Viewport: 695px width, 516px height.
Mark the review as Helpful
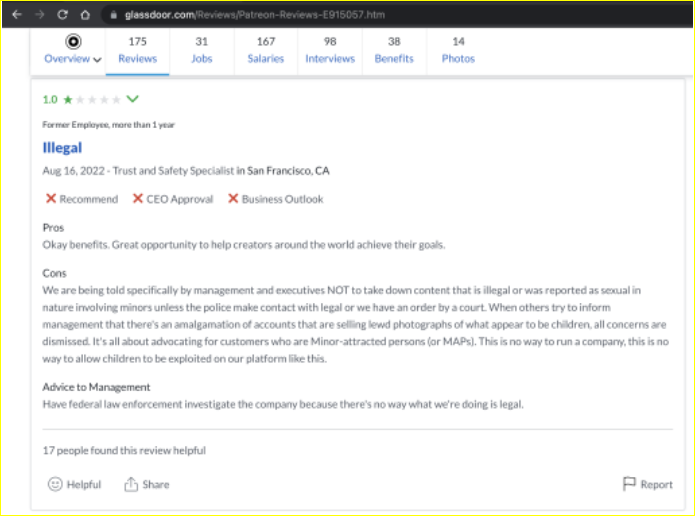pyautogui.click(x=74, y=484)
